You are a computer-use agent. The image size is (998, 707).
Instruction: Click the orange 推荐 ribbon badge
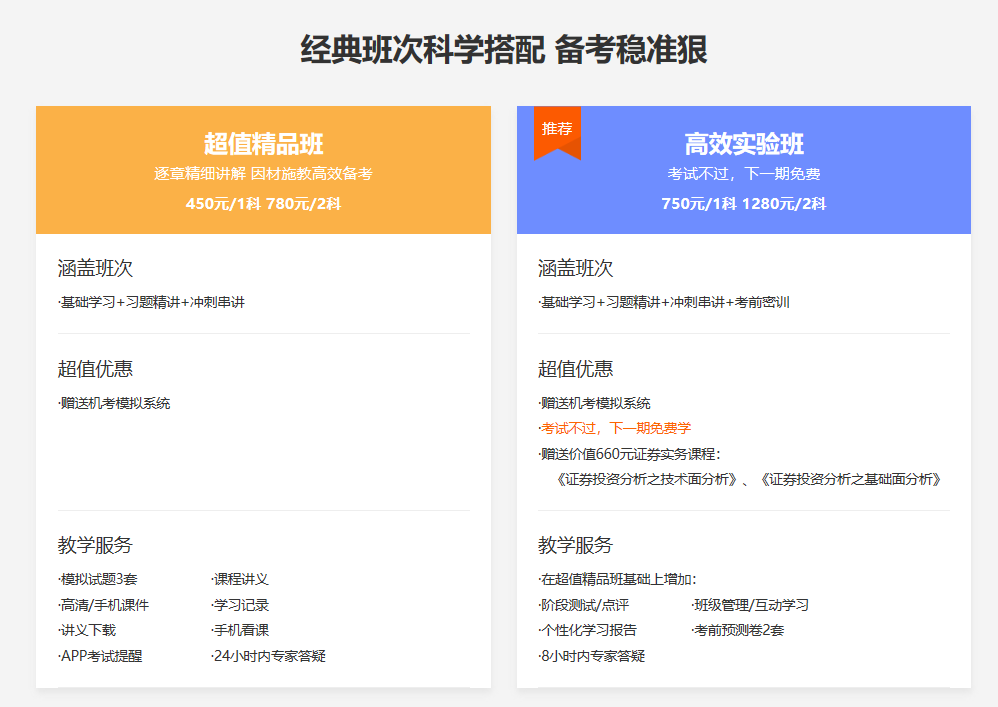(555, 130)
